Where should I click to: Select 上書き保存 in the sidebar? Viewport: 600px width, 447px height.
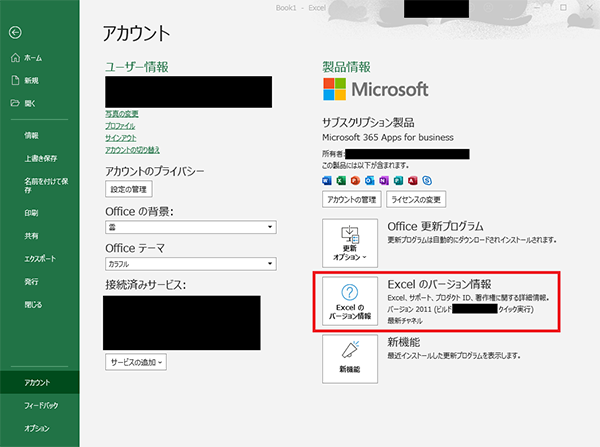click(x=41, y=158)
